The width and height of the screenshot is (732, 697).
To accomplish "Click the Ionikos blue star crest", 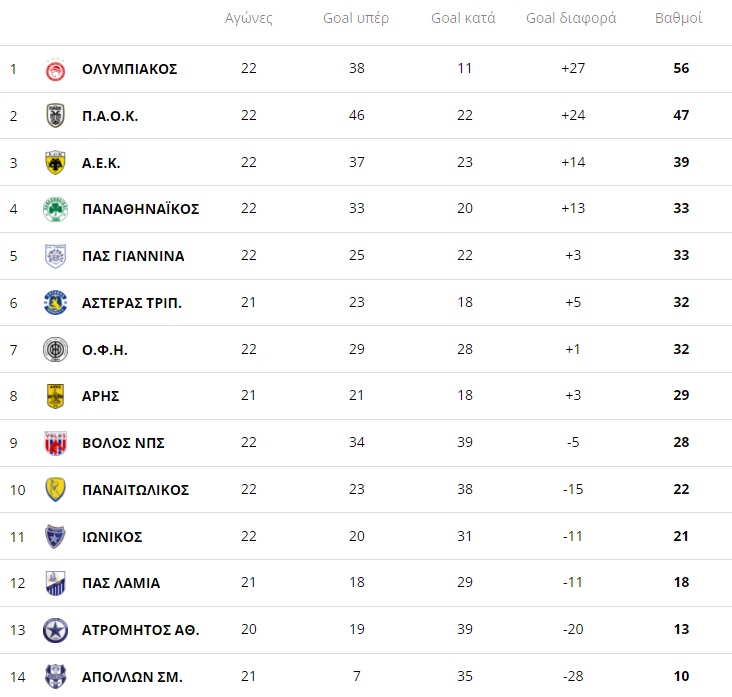I will coord(55,536).
